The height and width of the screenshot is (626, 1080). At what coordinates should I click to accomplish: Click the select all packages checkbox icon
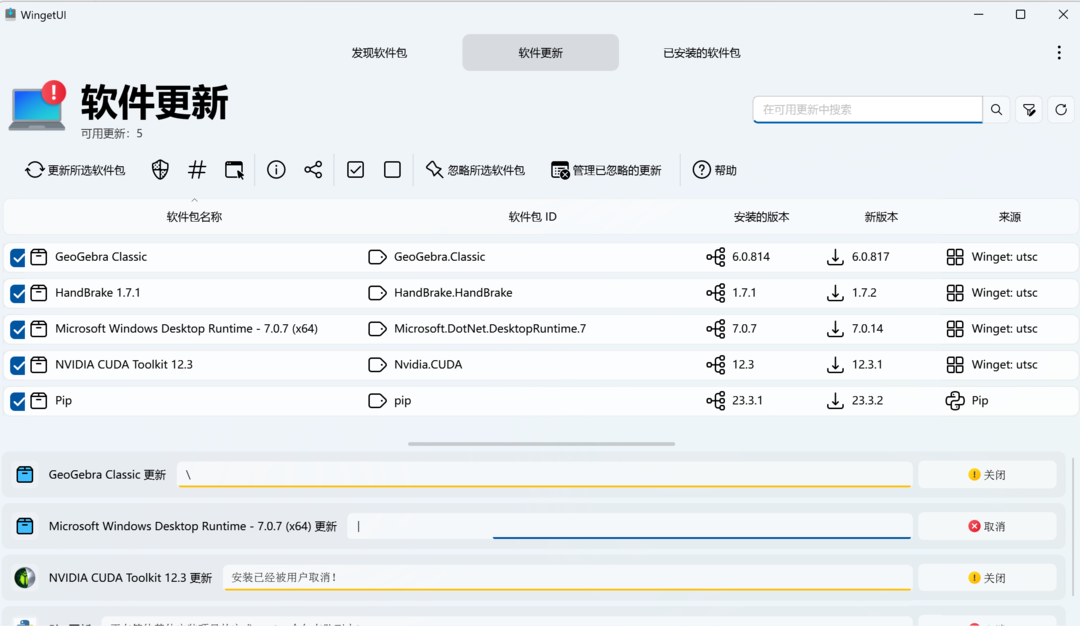(355, 169)
